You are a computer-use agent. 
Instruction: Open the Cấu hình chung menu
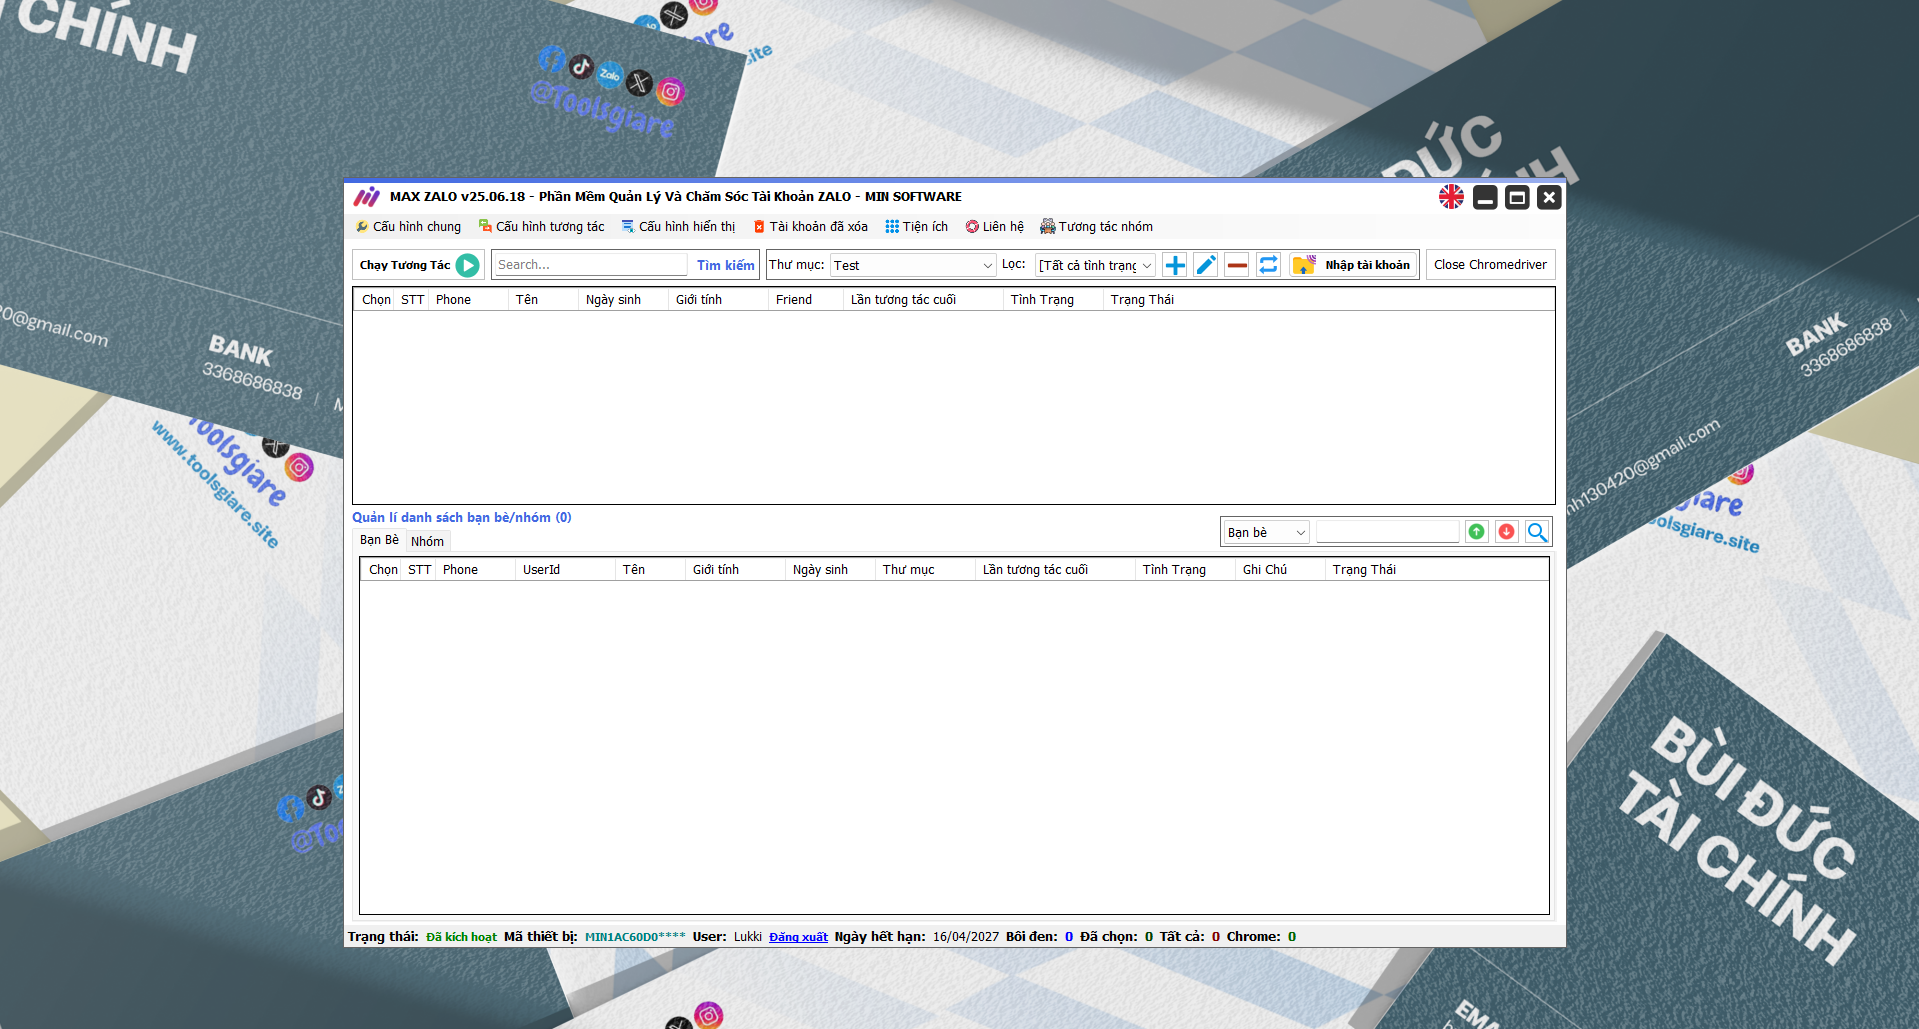click(409, 227)
